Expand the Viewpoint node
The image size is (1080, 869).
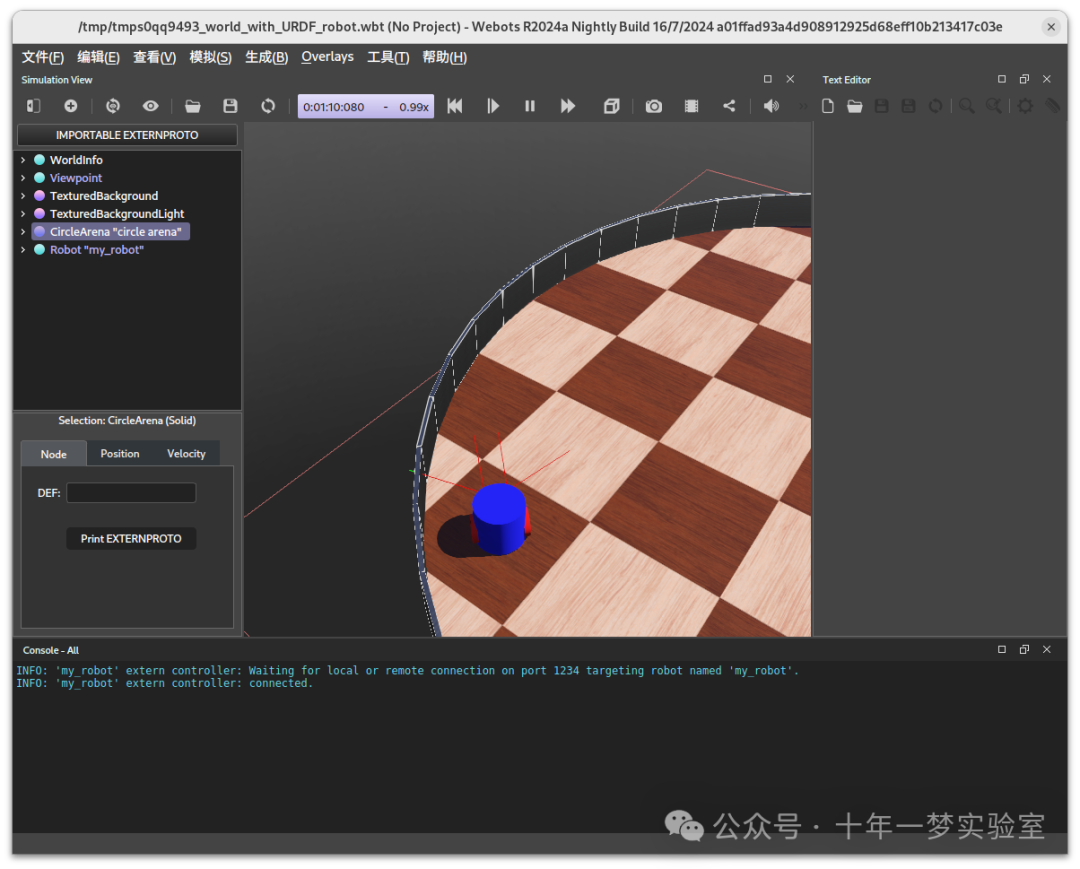click(23, 178)
